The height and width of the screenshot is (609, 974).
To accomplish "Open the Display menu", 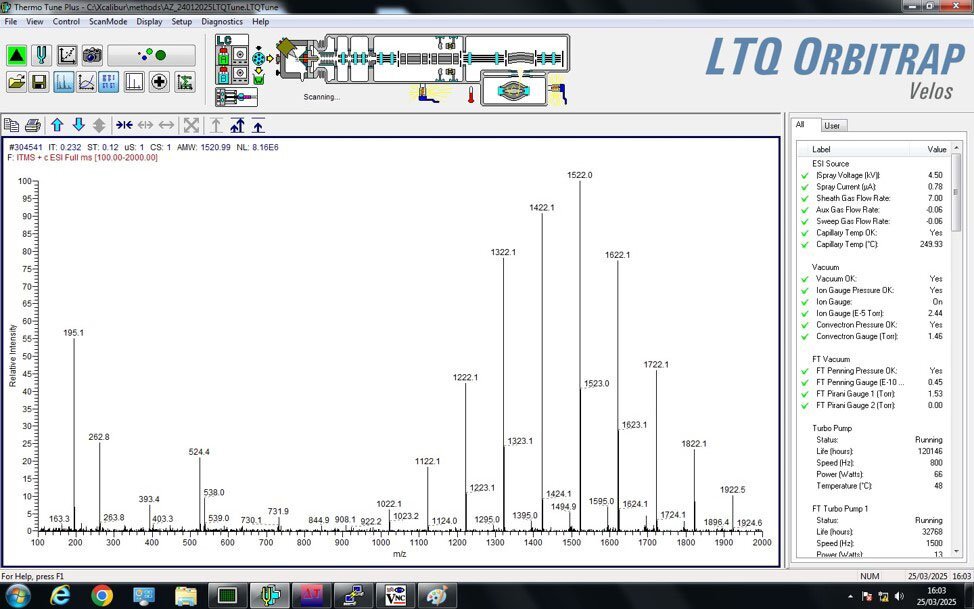I will click(149, 21).
